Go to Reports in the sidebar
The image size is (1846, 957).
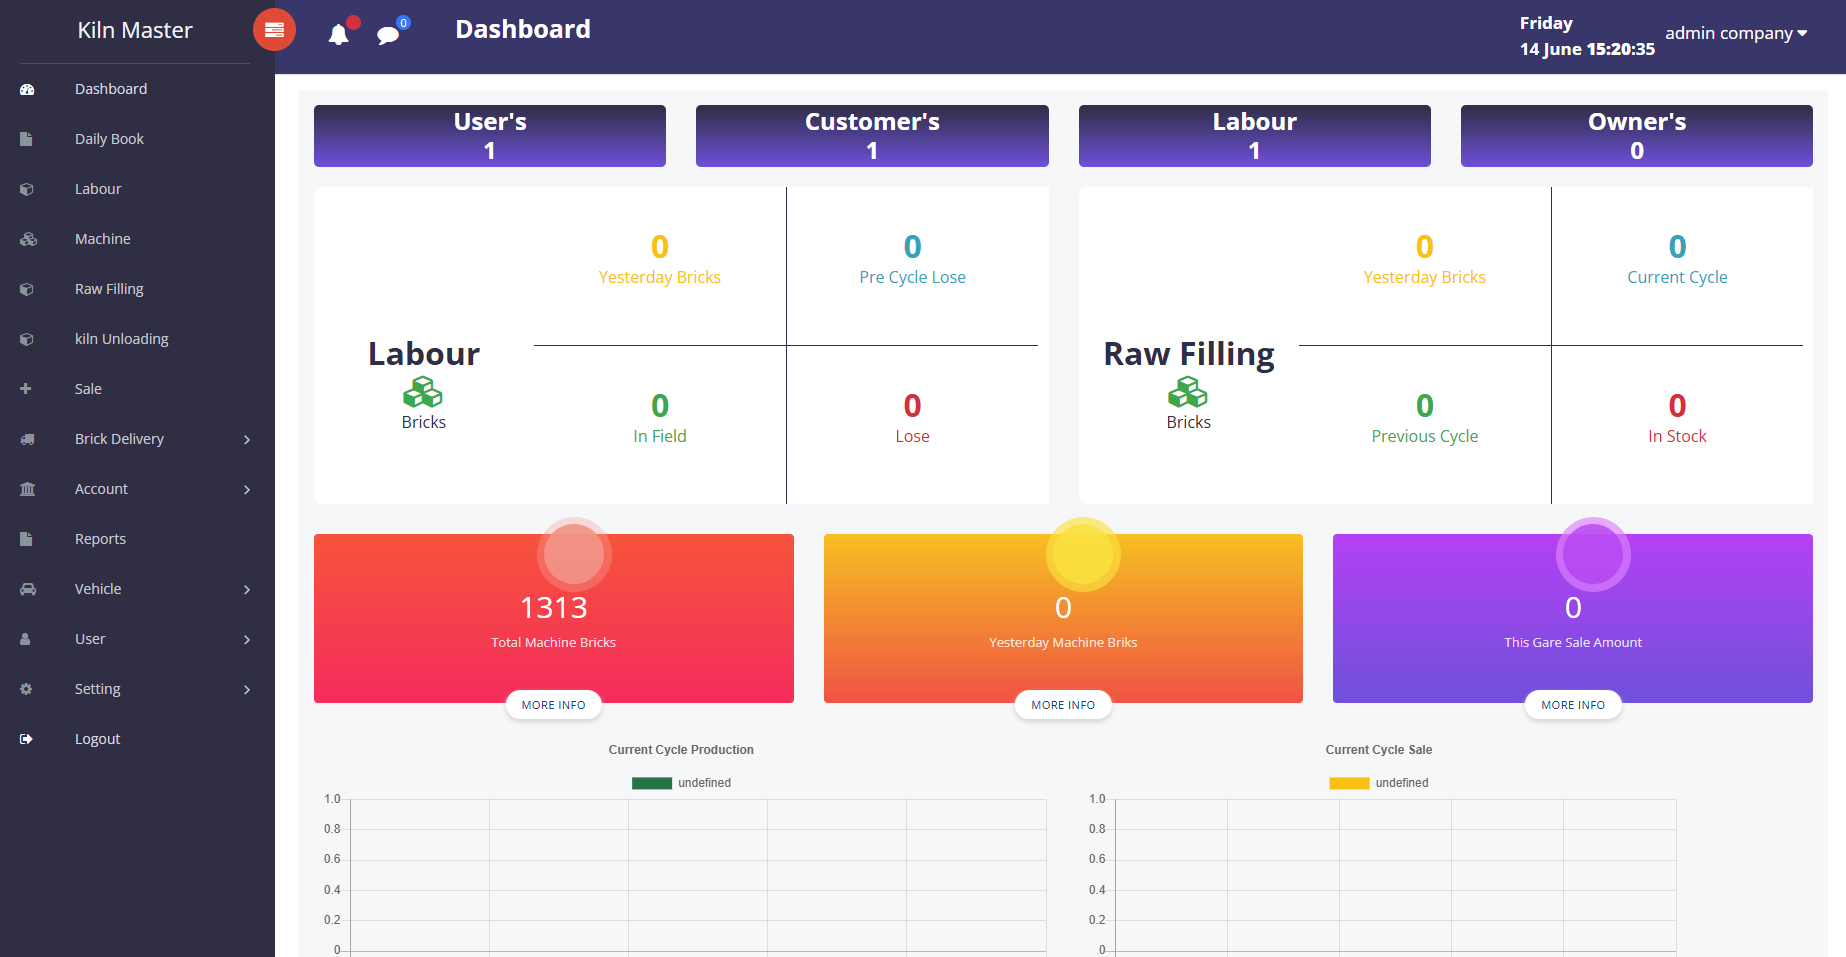100,539
